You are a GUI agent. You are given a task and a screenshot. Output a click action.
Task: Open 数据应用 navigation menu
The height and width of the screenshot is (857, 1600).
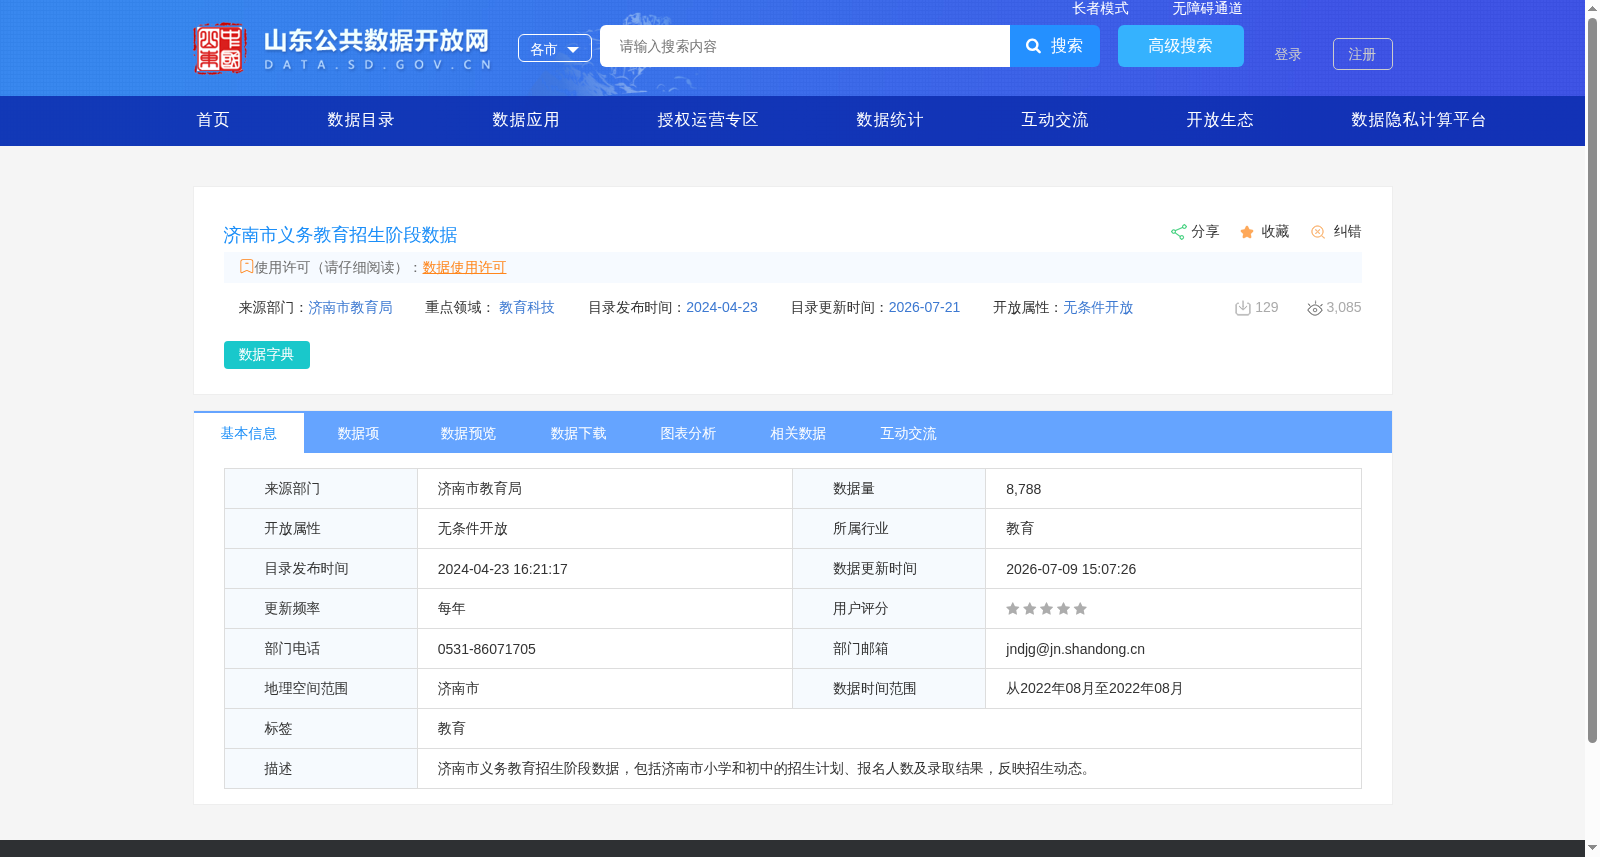(526, 120)
